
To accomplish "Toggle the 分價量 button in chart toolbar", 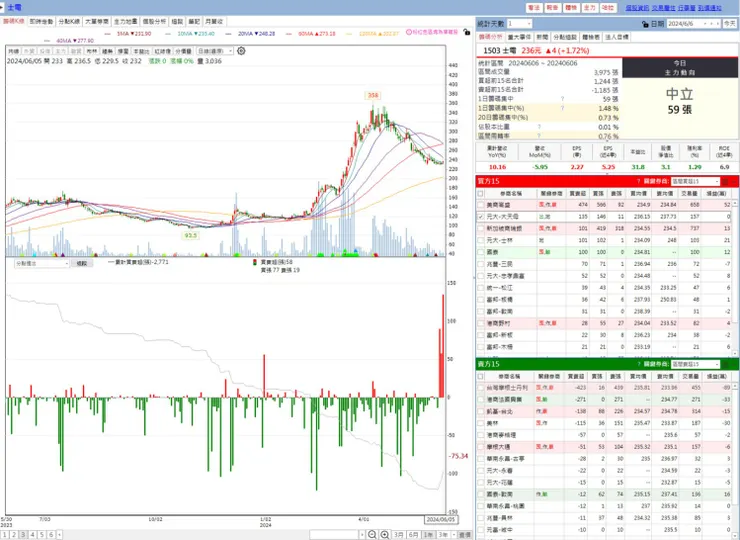I will [x=183, y=51].
